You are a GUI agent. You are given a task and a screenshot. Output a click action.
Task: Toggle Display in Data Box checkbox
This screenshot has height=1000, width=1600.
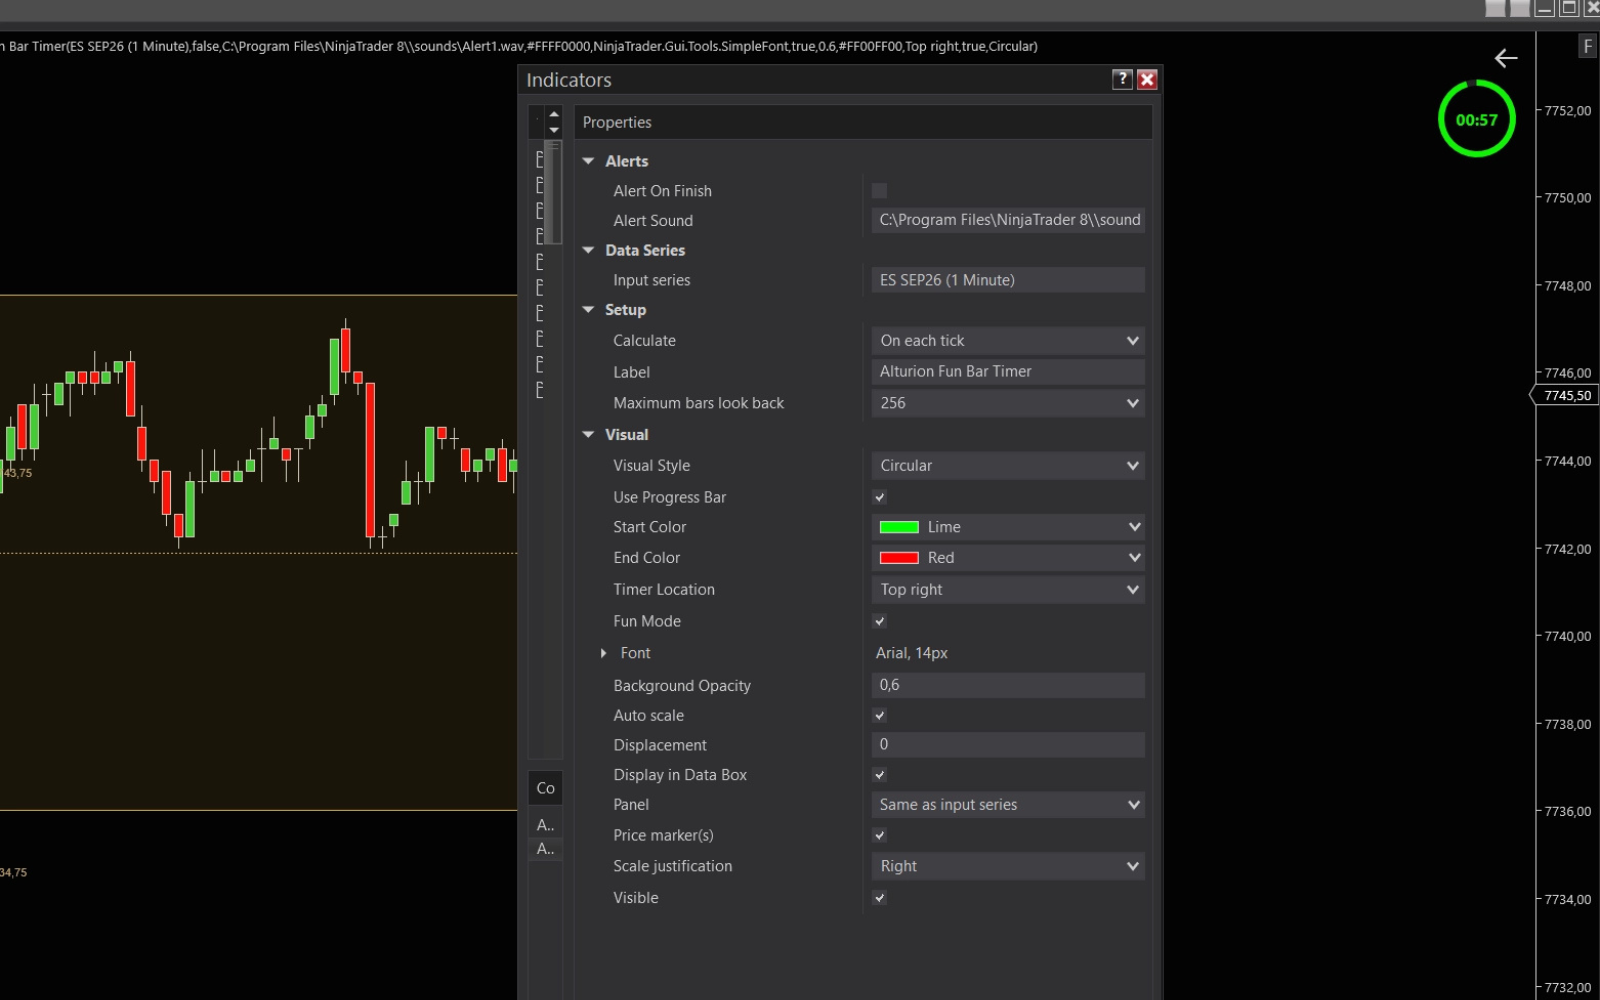pos(880,775)
